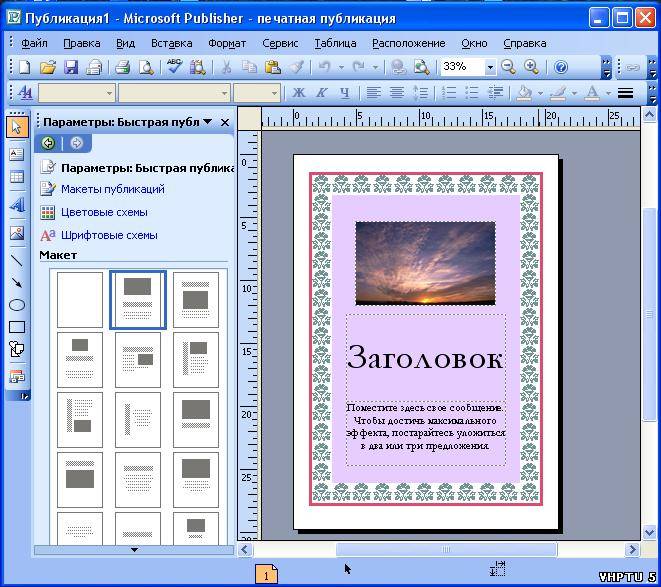Select the Picture Frame tool
This screenshot has height=587, width=661.
pos(16,233)
